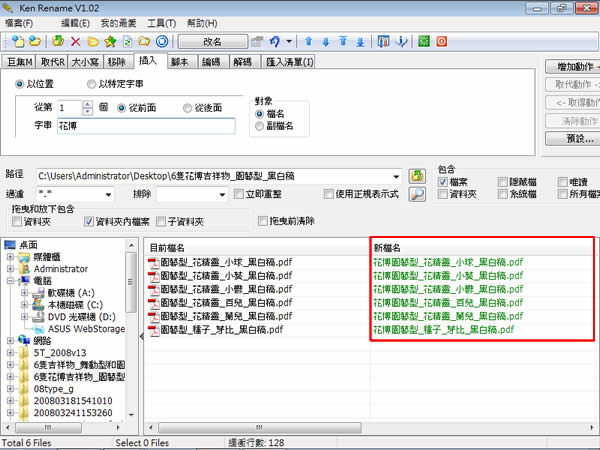Enable the 使用正規表示式 checkbox
Screen dimensions: 600x450
click(329, 194)
